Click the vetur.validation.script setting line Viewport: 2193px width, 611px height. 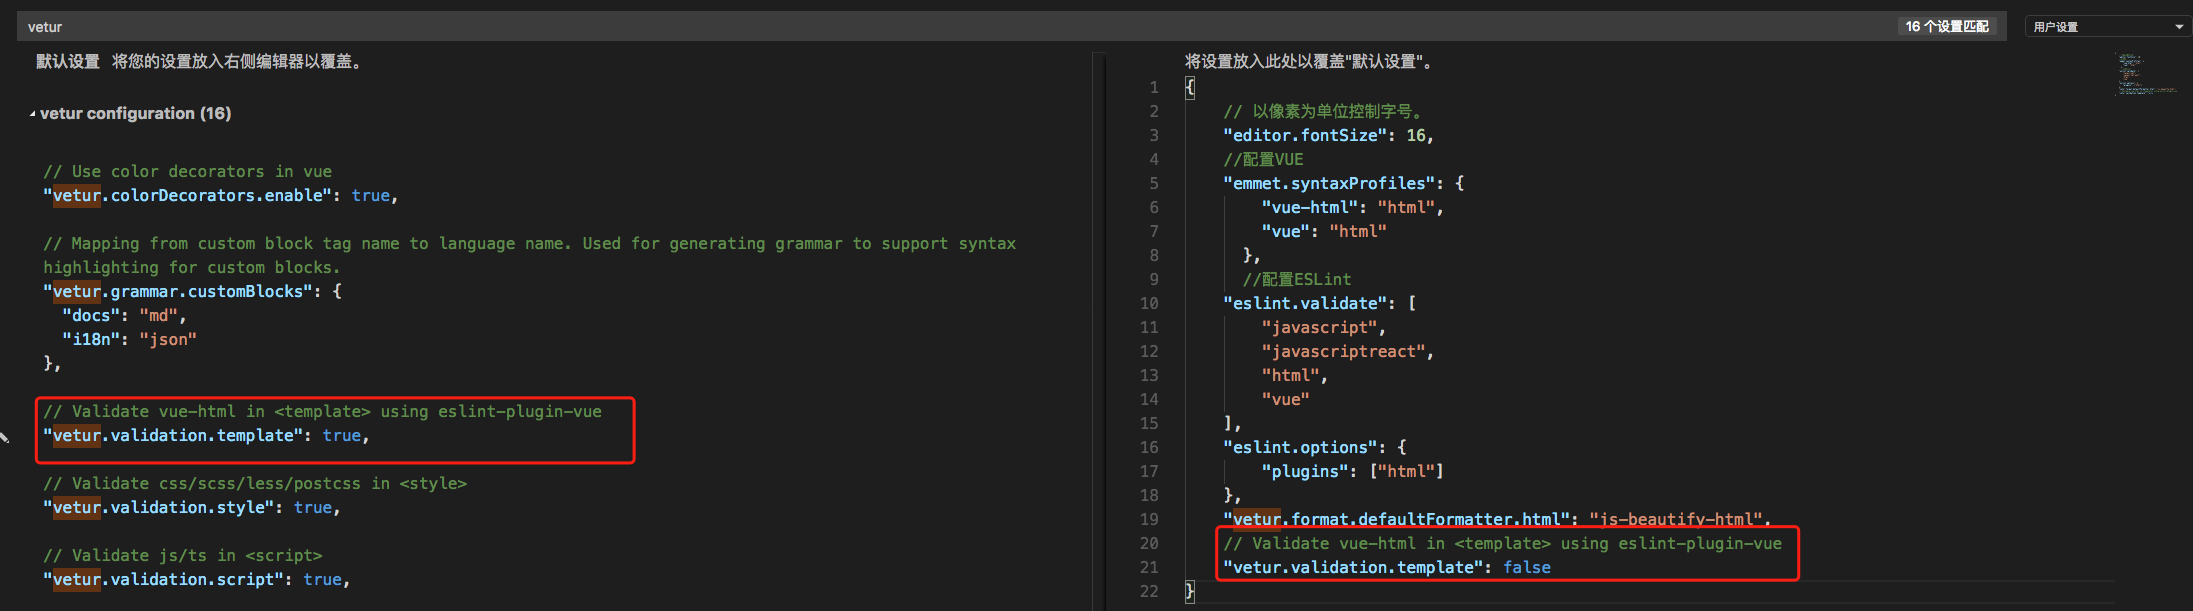coord(197,580)
